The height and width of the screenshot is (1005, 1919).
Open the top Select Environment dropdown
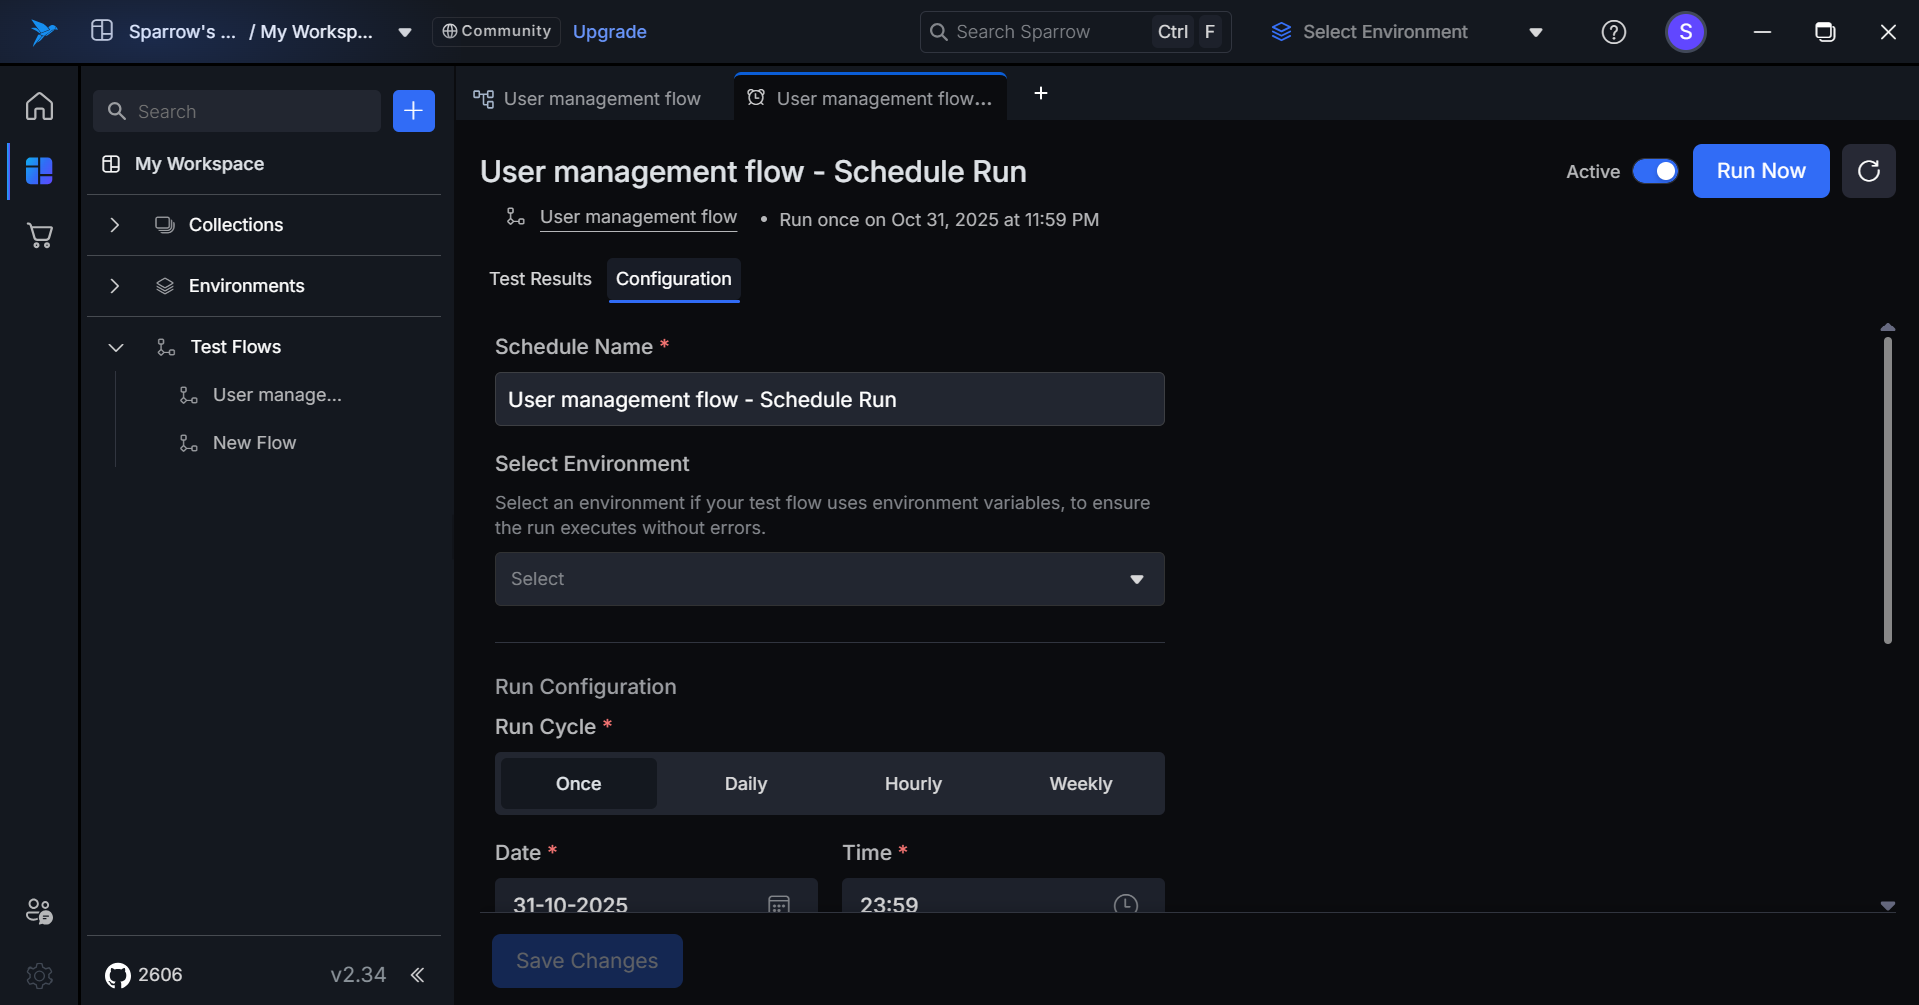(x=1406, y=32)
